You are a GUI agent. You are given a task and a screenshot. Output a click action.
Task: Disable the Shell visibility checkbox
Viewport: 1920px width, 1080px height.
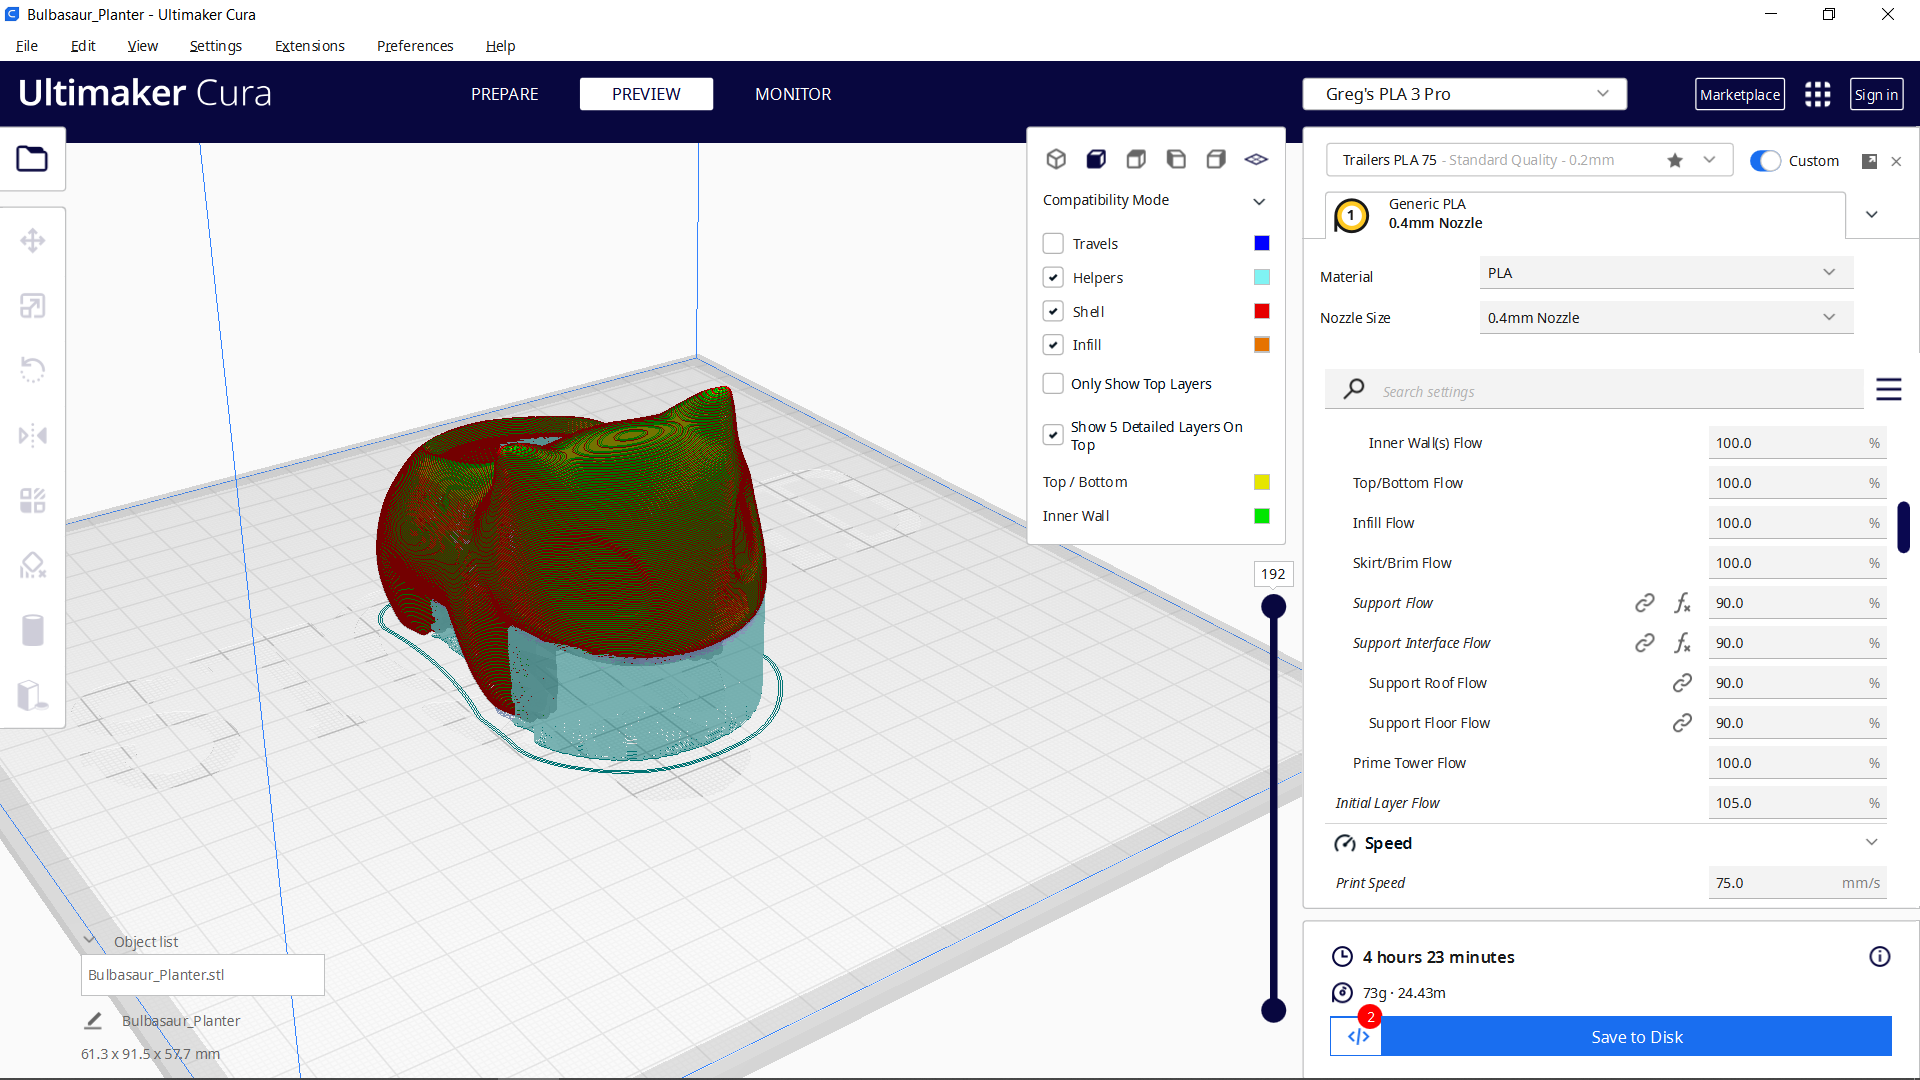point(1053,311)
